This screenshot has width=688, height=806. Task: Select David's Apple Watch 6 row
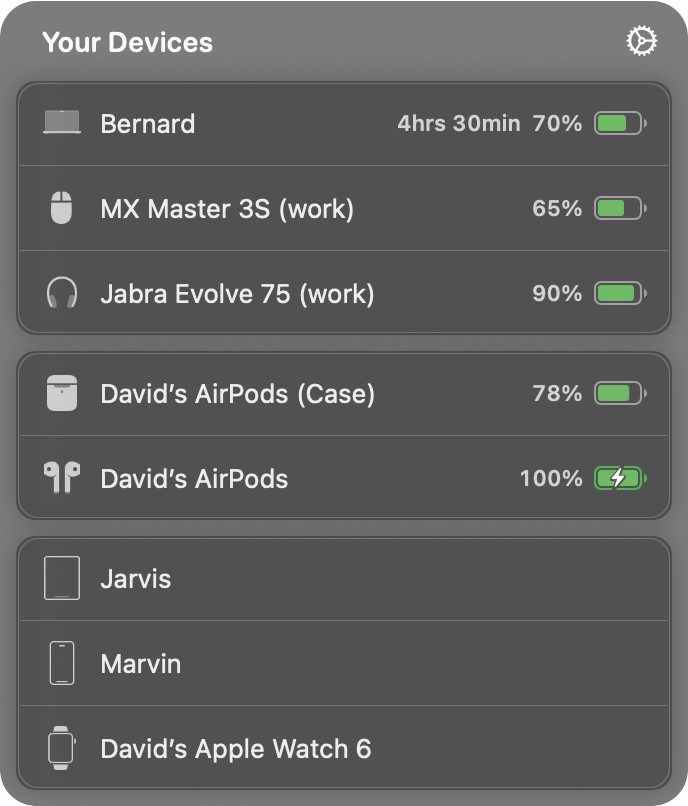[344, 748]
